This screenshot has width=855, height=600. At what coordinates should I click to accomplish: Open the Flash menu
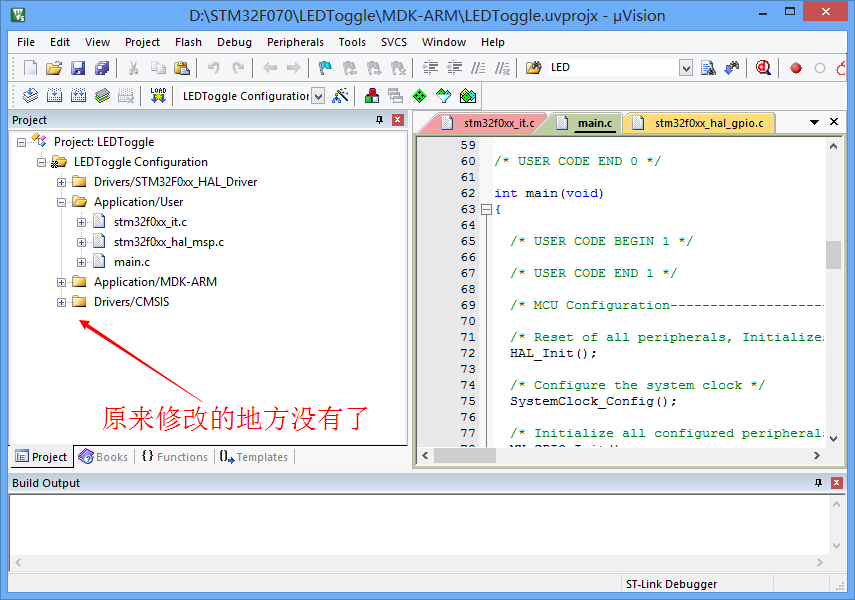pyautogui.click(x=188, y=42)
